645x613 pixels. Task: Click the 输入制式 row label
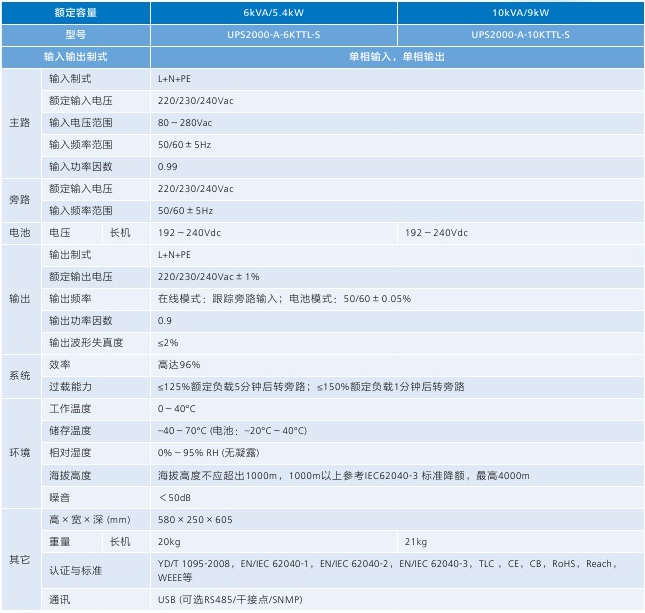[70, 79]
